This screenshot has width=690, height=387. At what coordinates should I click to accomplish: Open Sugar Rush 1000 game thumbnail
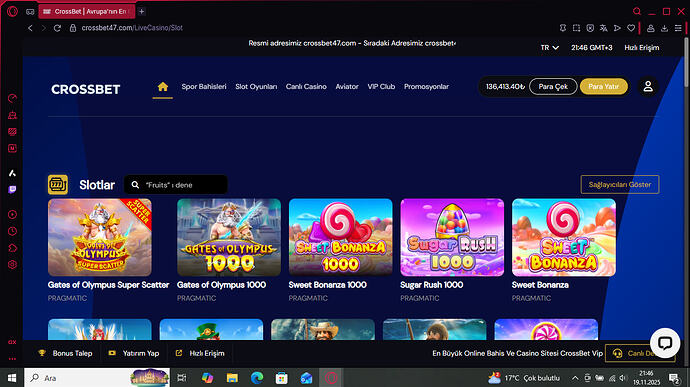(x=452, y=237)
